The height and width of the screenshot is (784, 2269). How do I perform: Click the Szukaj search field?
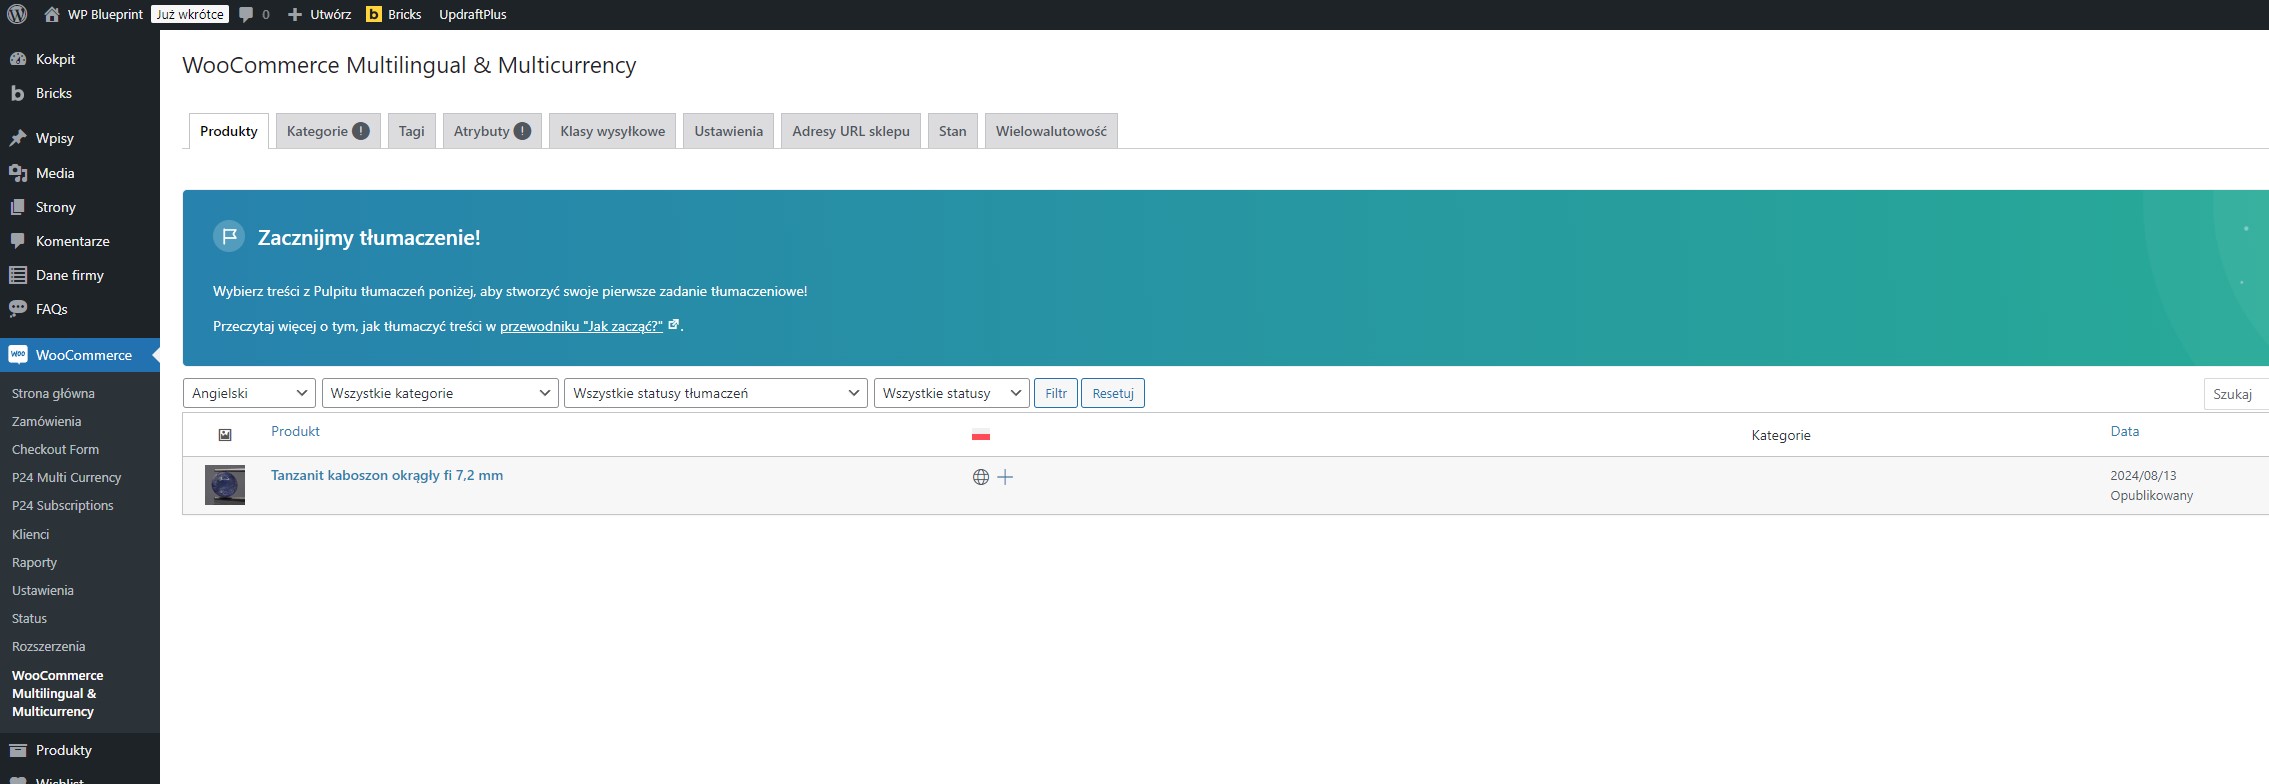coord(2236,394)
